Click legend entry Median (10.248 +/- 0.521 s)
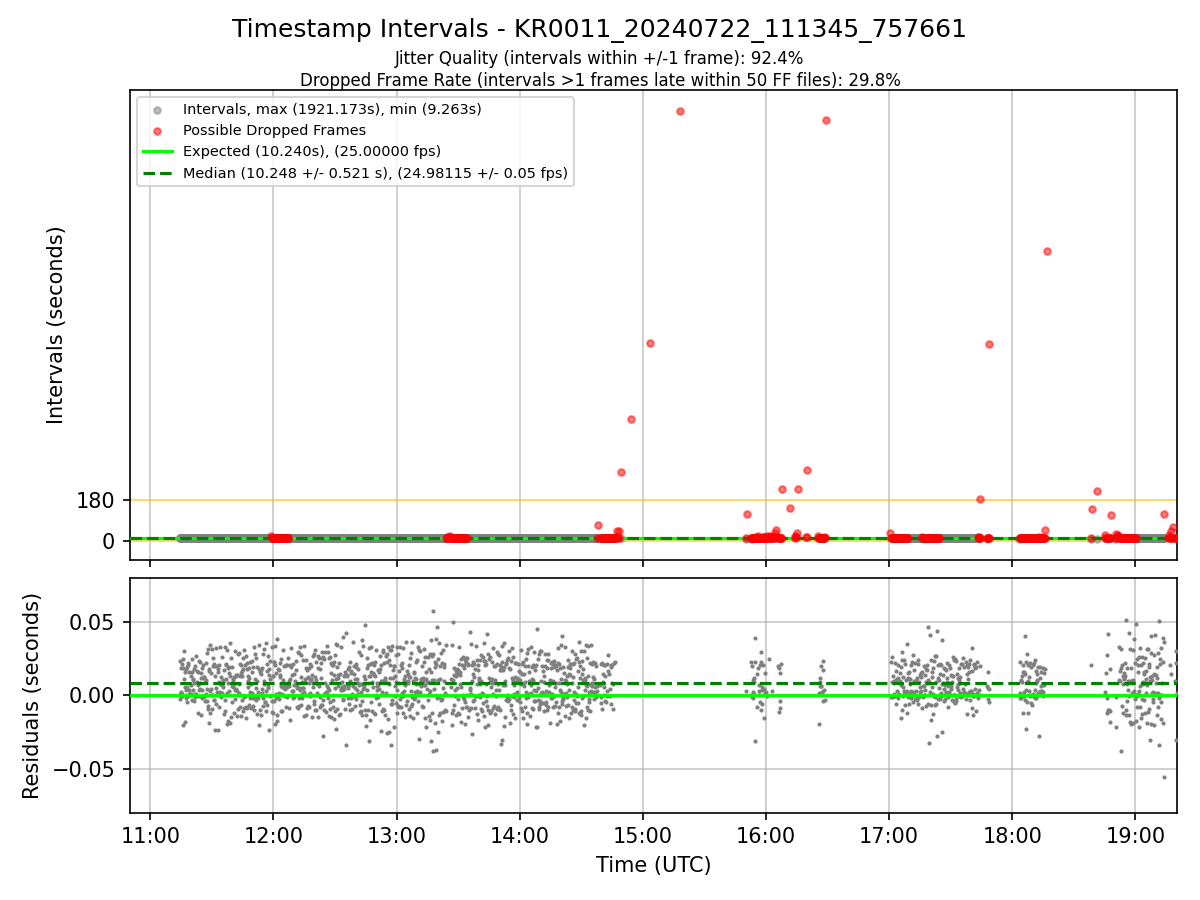 coord(375,173)
